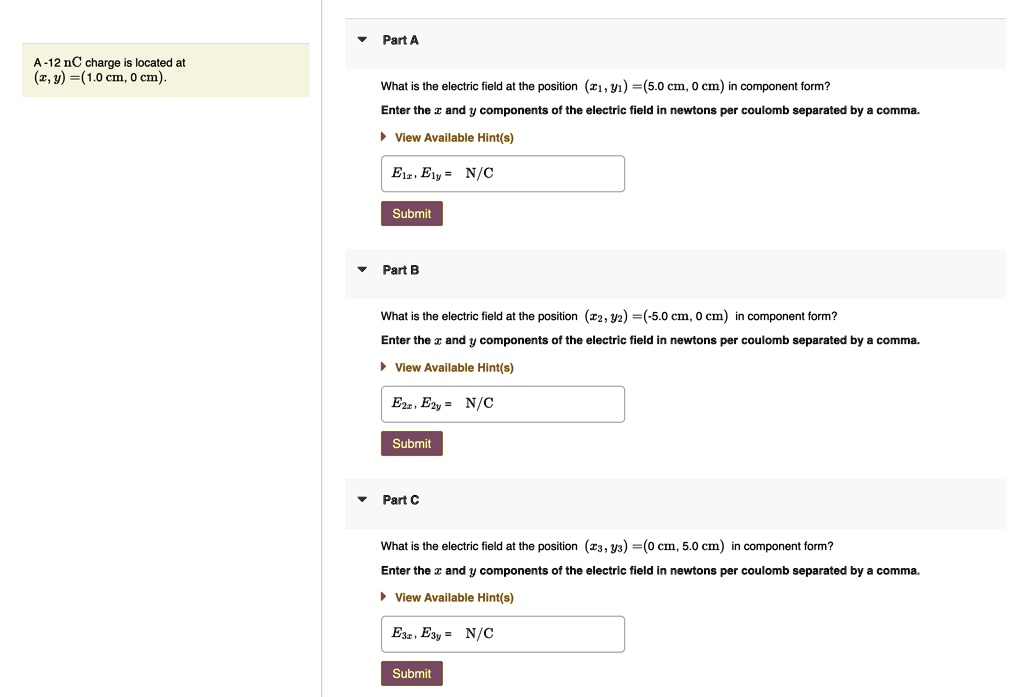Expand the hint triangle in Part B
The height and width of the screenshot is (697, 1024).
385,368
